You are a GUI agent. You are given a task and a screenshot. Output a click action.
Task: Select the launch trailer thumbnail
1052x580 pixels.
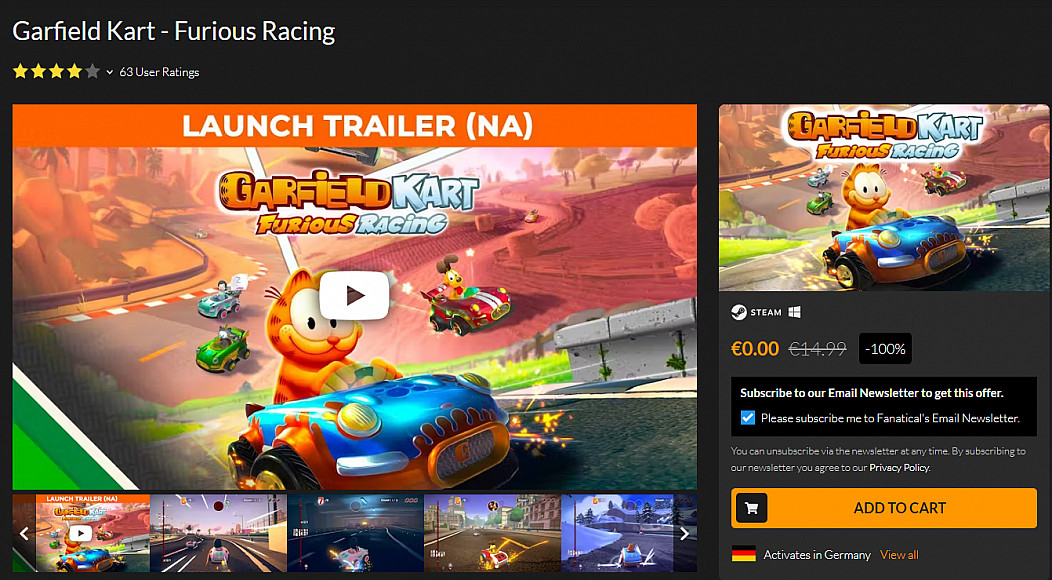93,533
